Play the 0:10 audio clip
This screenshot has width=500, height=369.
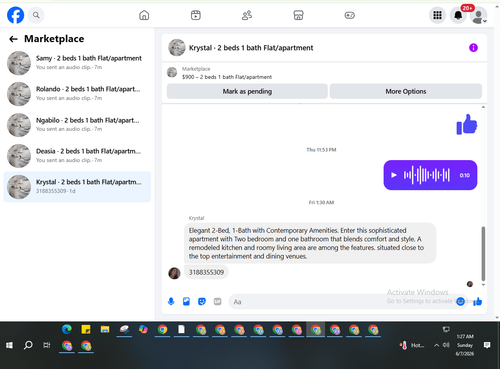(394, 175)
